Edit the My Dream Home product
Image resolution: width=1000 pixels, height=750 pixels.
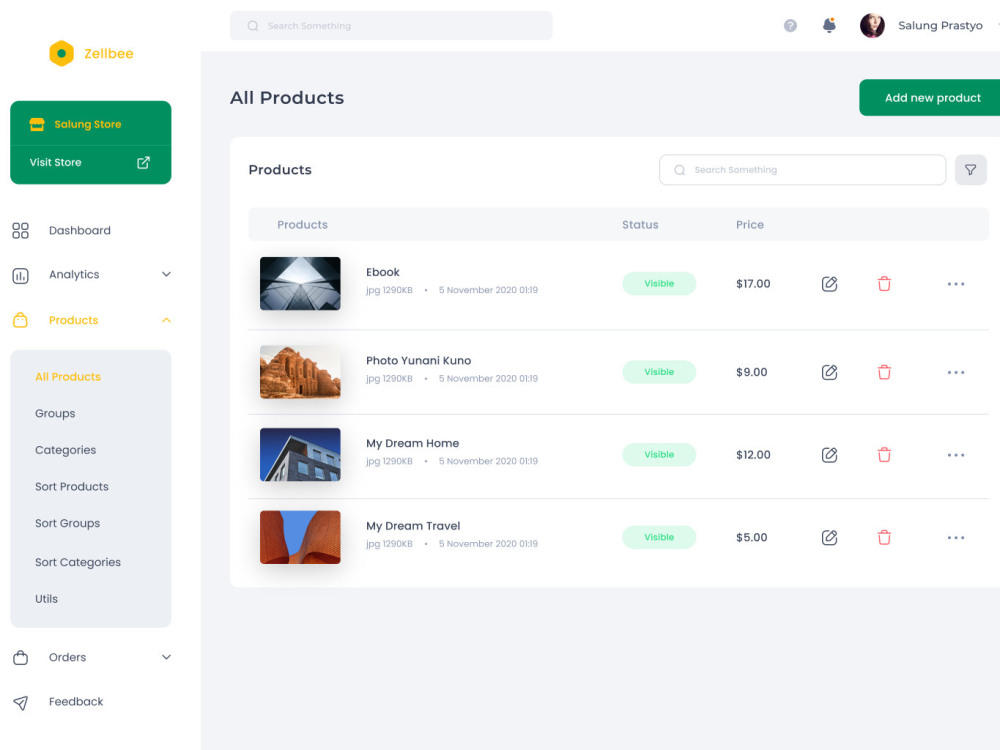tap(829, 455)
